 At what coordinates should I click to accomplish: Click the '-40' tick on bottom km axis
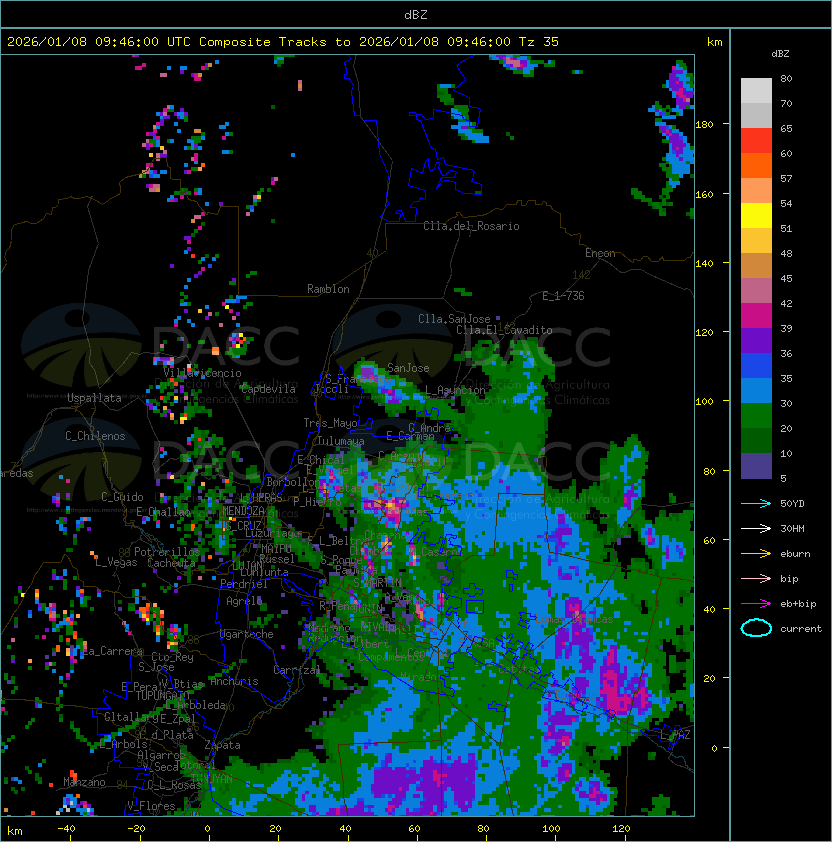66,829
